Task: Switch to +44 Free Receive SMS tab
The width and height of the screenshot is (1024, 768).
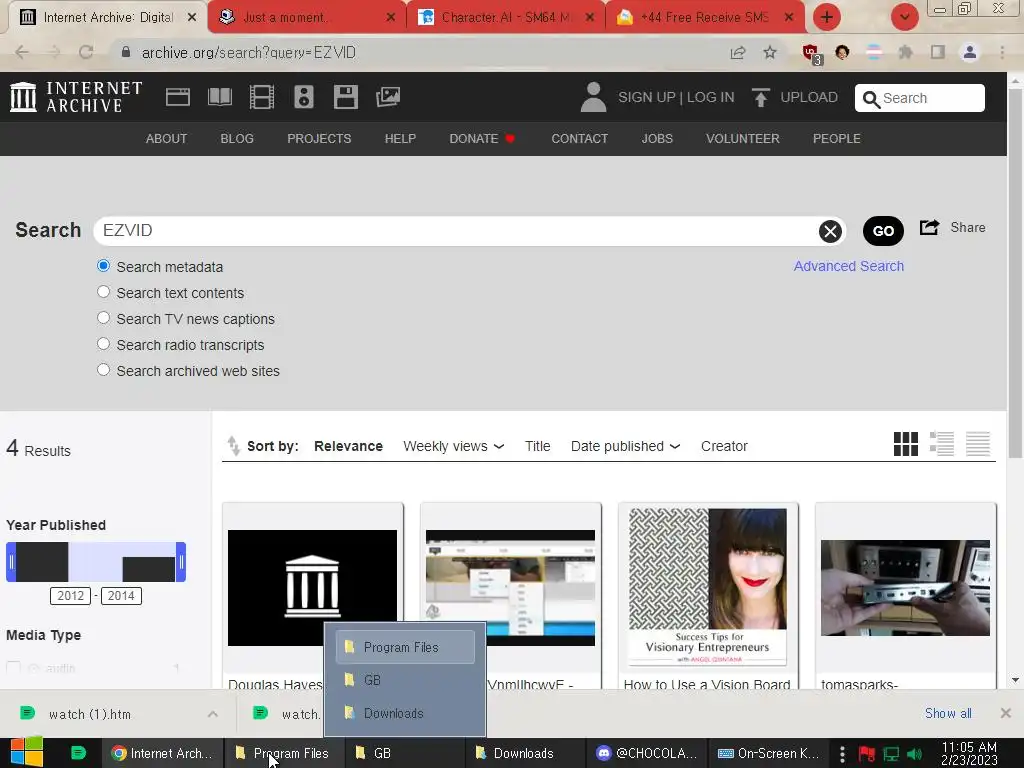Action: click(x=705, y=17)
